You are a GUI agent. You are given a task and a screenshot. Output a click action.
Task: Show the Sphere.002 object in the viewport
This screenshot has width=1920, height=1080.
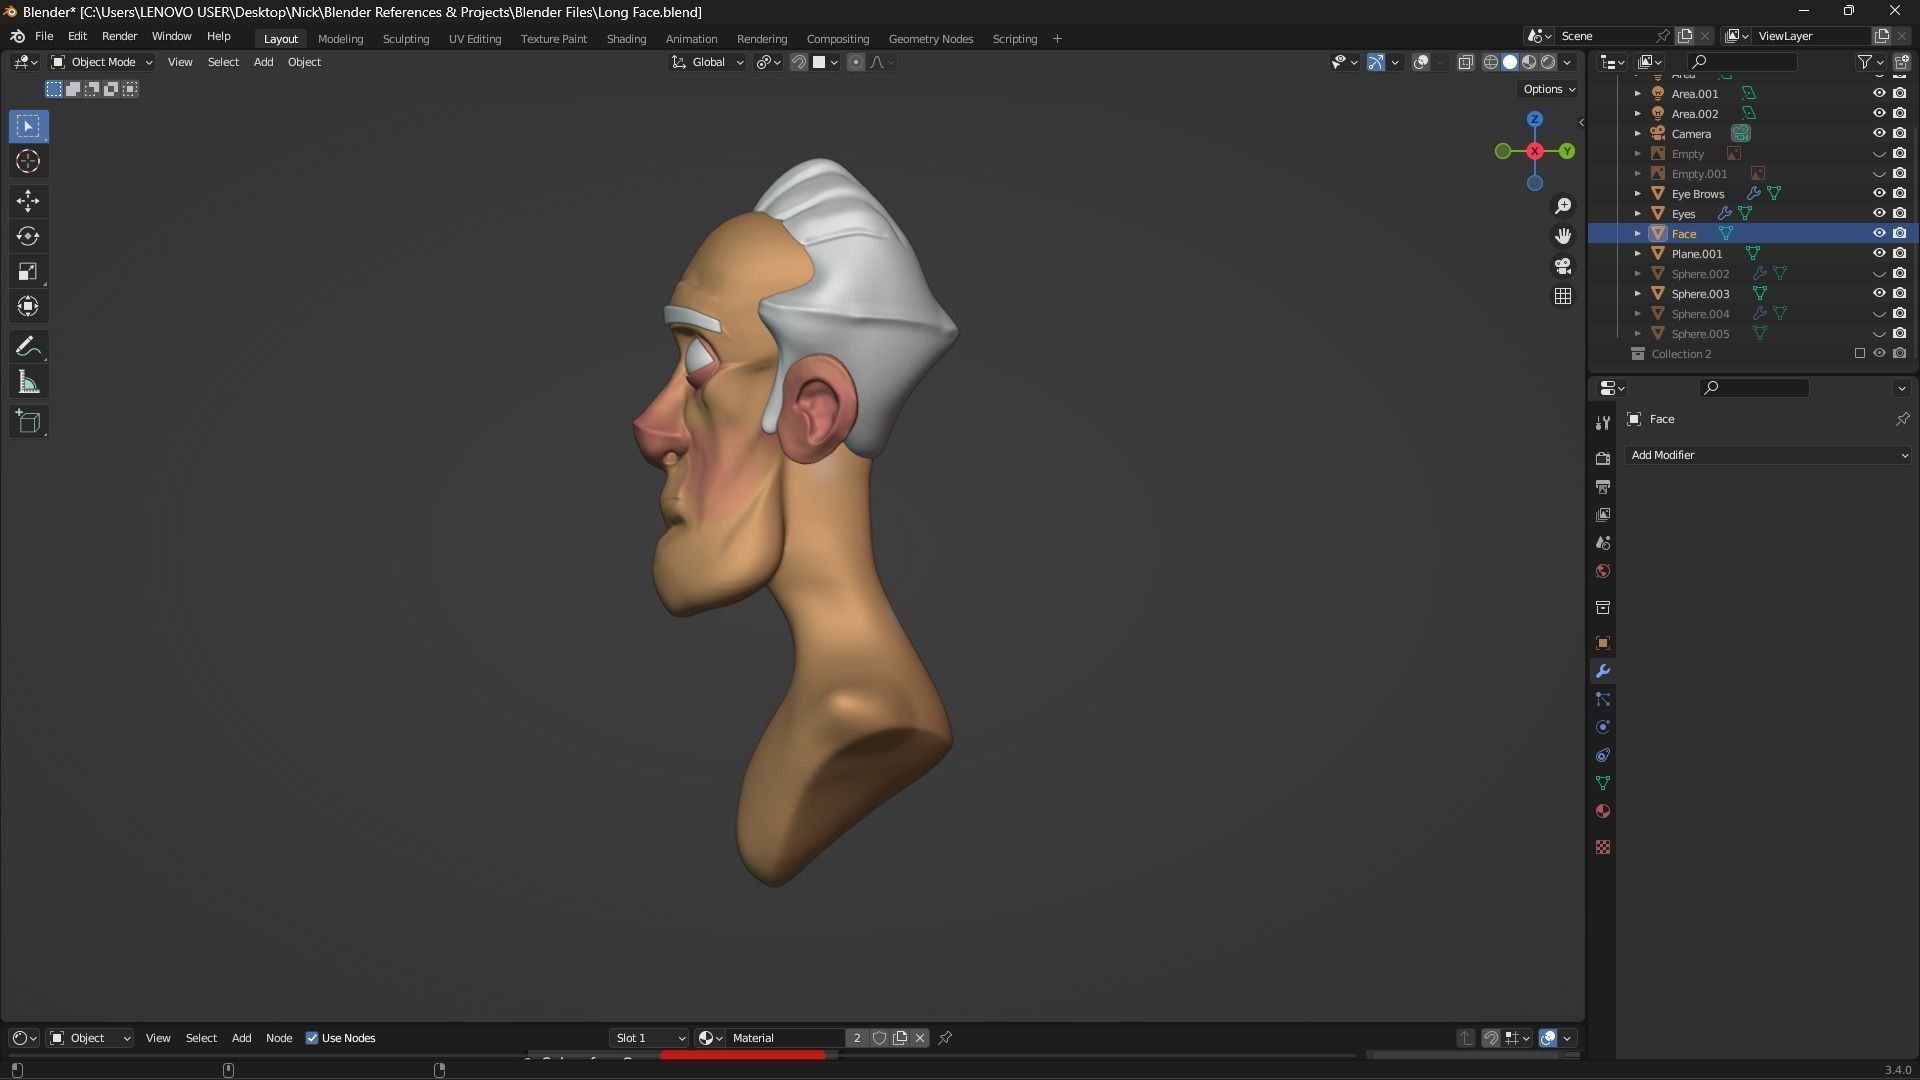1879,273
